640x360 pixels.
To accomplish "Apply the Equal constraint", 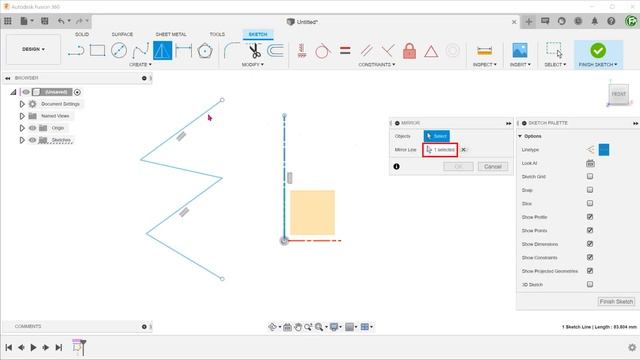I will 345,51.
